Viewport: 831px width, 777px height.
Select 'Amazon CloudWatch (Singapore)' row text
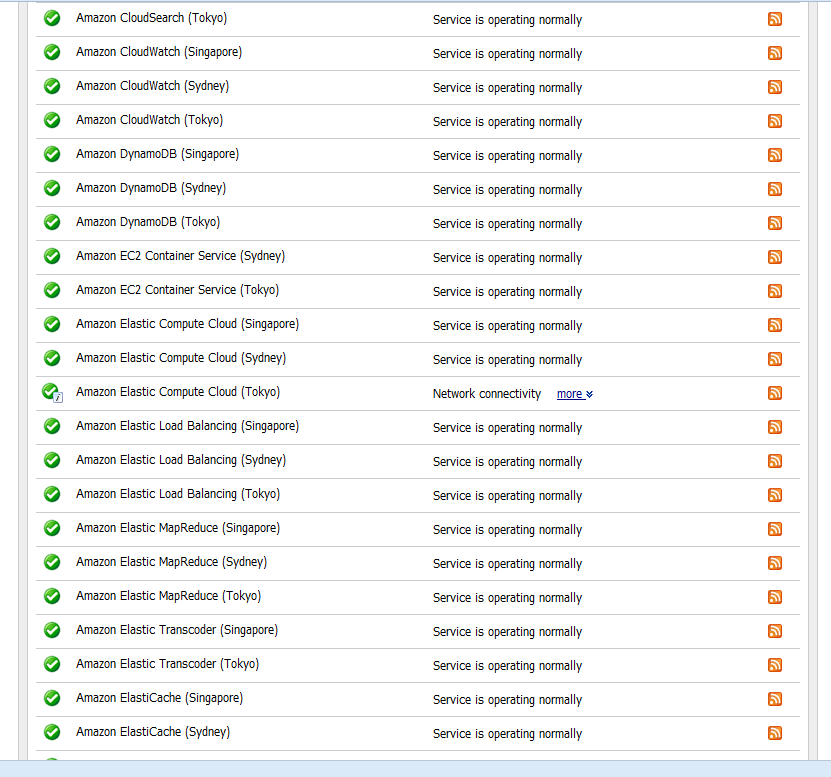[x=159, y=52]
